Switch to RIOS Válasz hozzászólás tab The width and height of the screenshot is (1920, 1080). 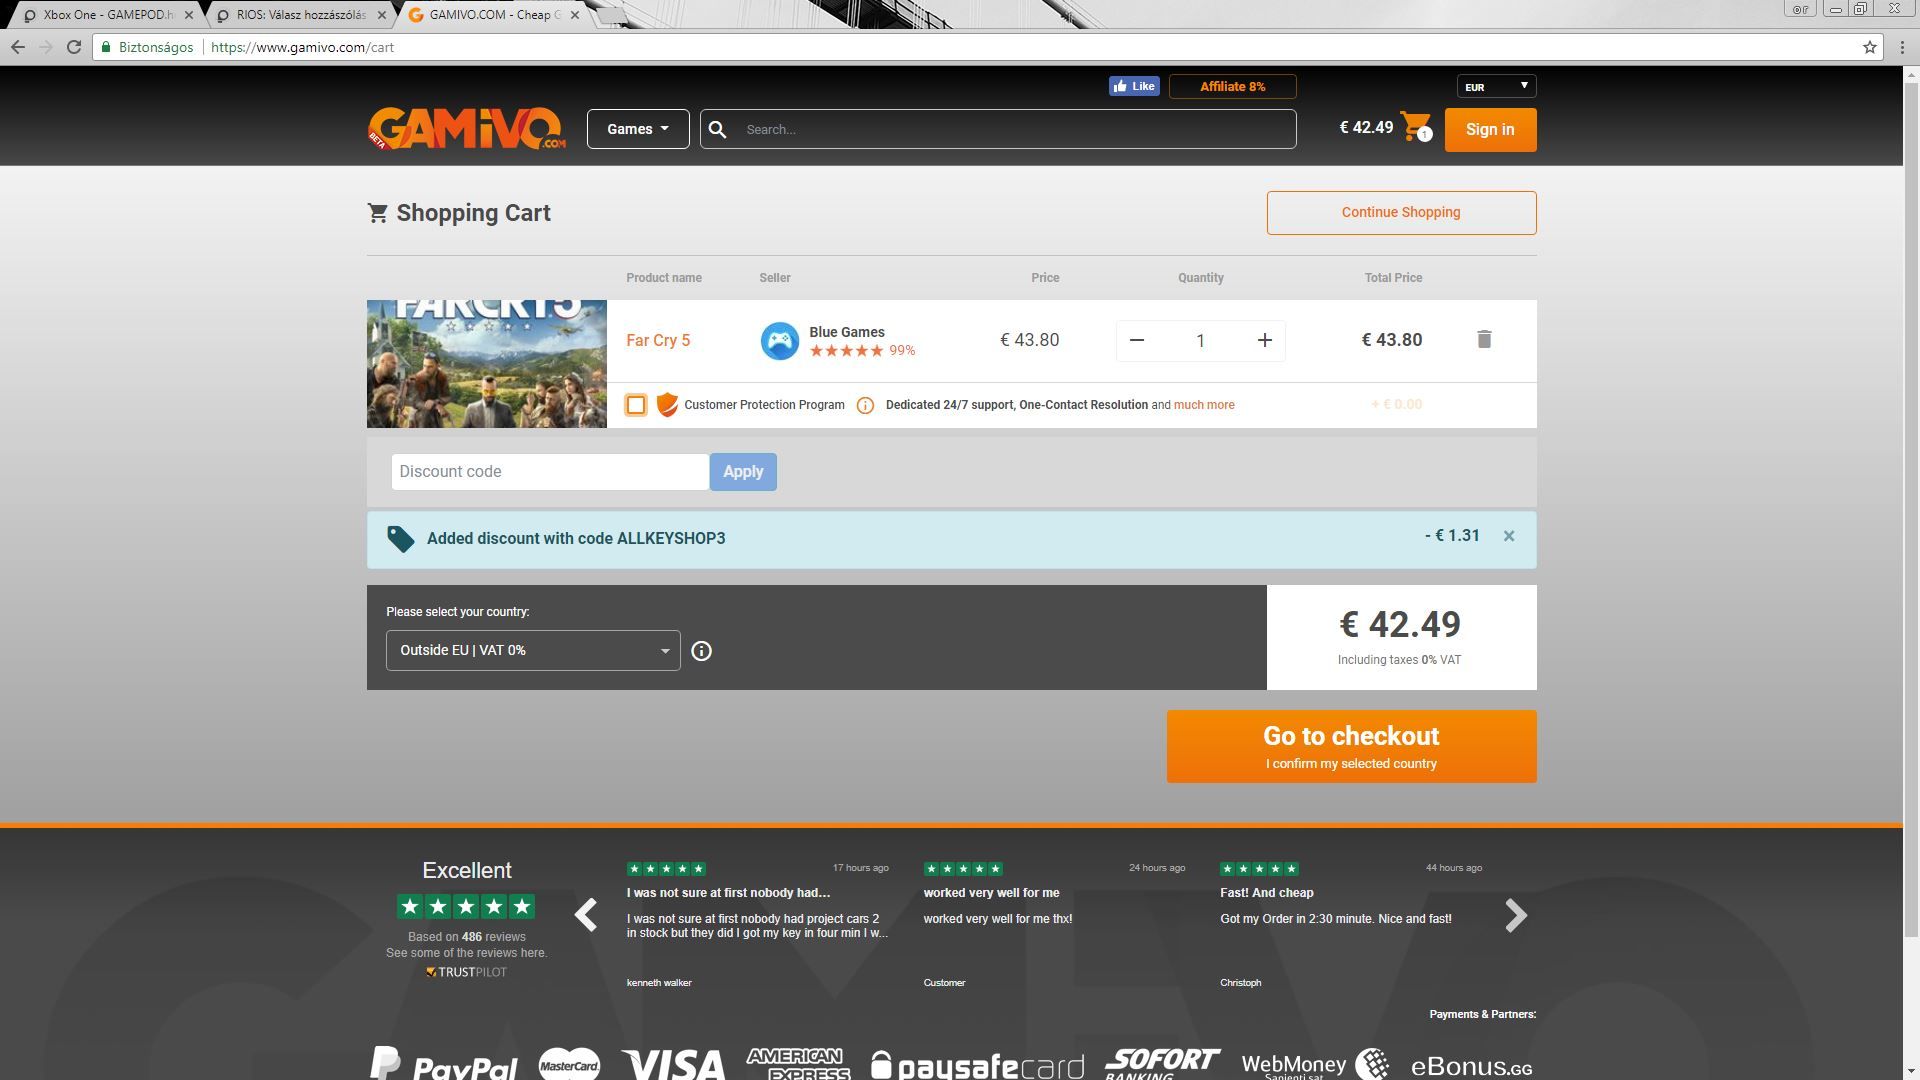(300, 15)
